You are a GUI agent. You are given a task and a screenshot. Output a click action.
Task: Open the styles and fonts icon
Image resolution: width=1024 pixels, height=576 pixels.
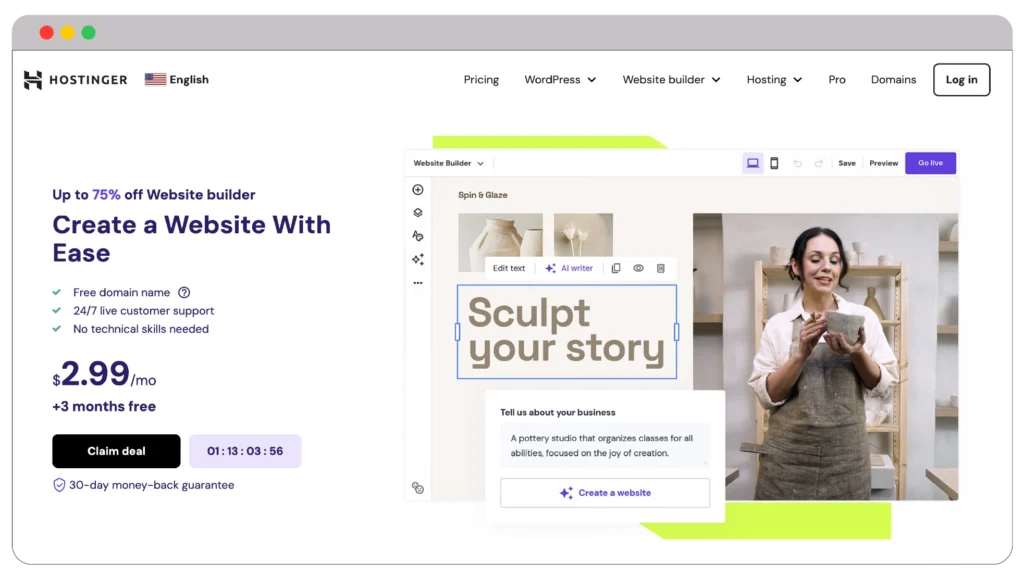point(418,236)
